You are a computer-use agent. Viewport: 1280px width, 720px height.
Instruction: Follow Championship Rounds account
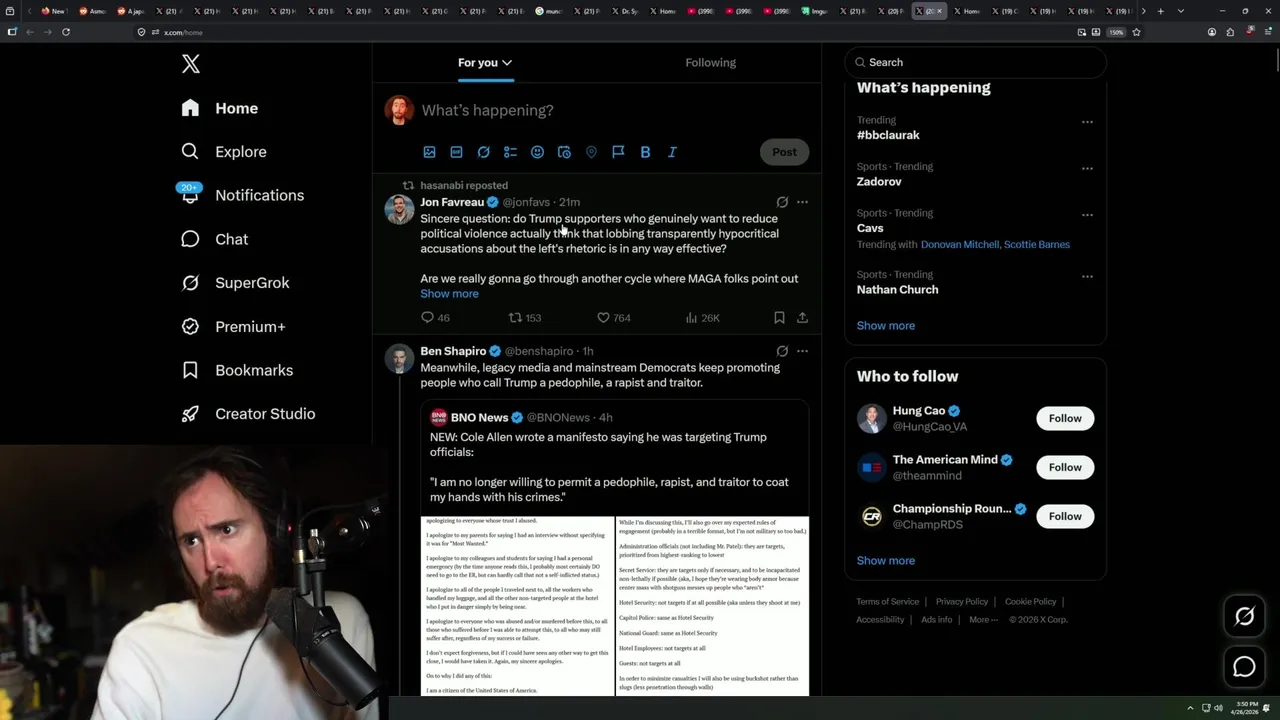tap(1065, 516)
